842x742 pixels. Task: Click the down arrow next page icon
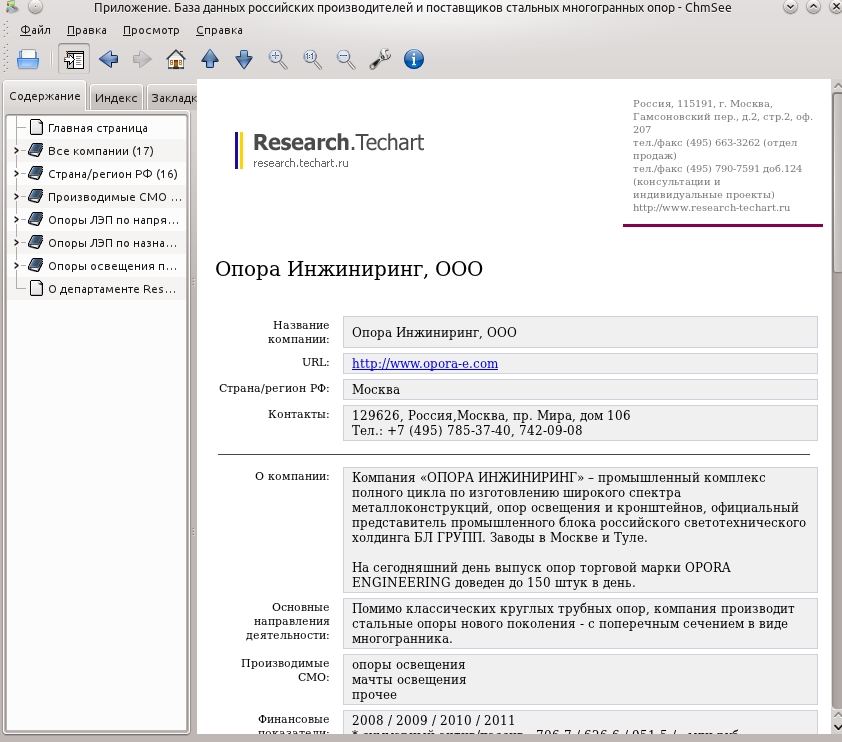point(244,59)
